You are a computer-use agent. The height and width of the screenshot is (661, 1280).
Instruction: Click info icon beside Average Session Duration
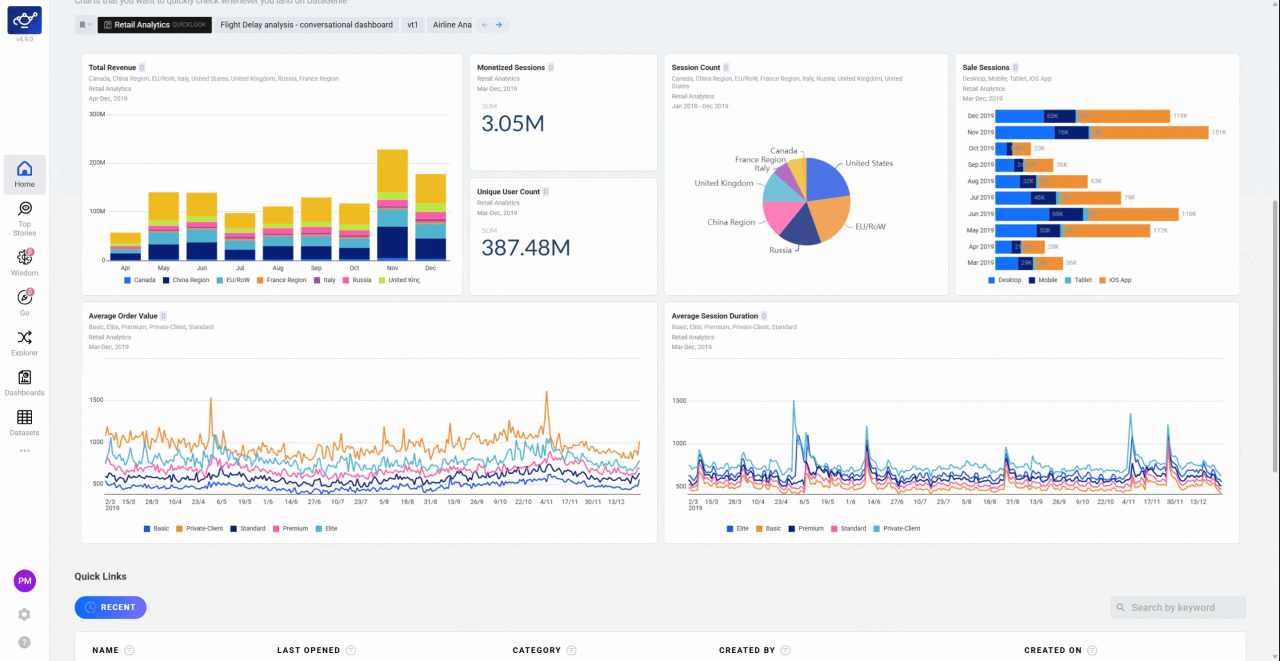765,316
